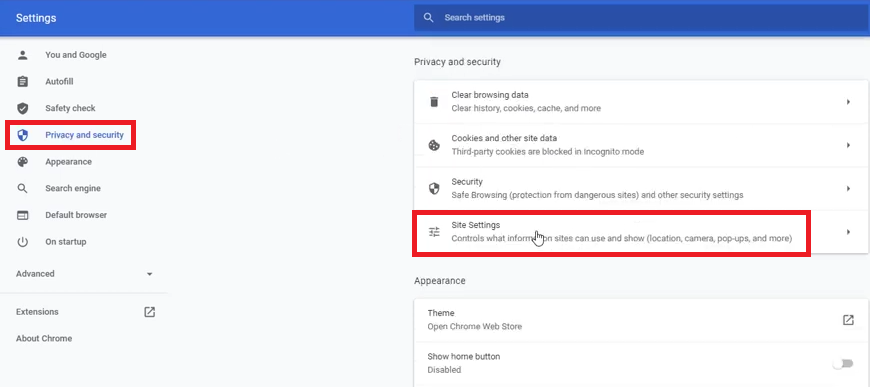Click the right arrow on the Site Settings row
Image resolution: width=870 pixels, height=387 pixels.
coord(848,232)
